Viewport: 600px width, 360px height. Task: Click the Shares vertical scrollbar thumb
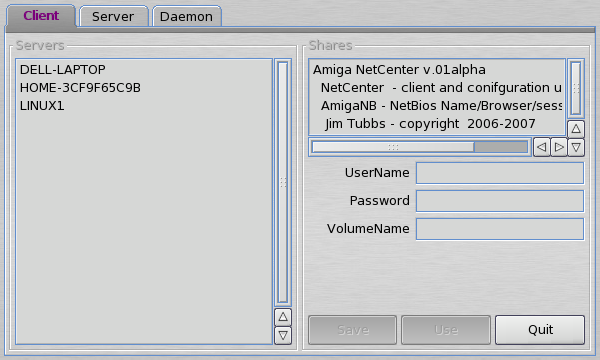pyautogui.click(x=576, y=88)
